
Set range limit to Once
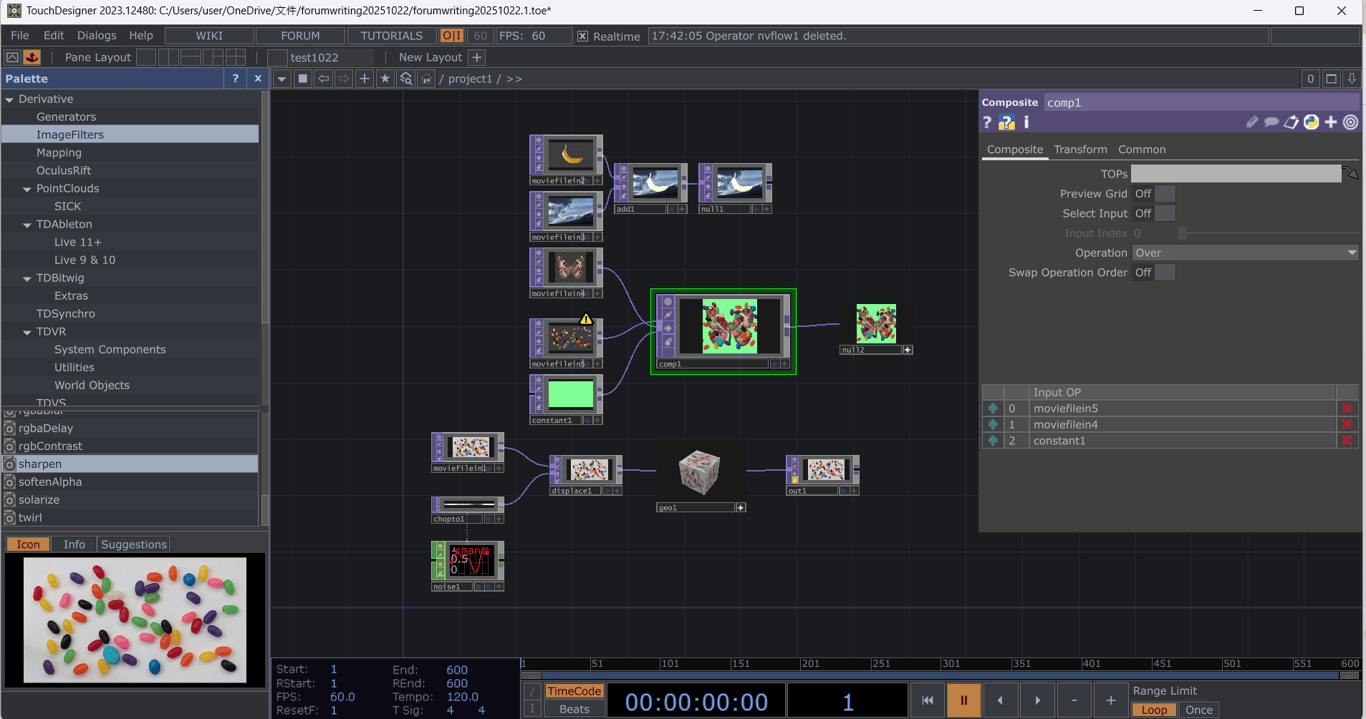pyautogui.click(x=1198, y=709)
